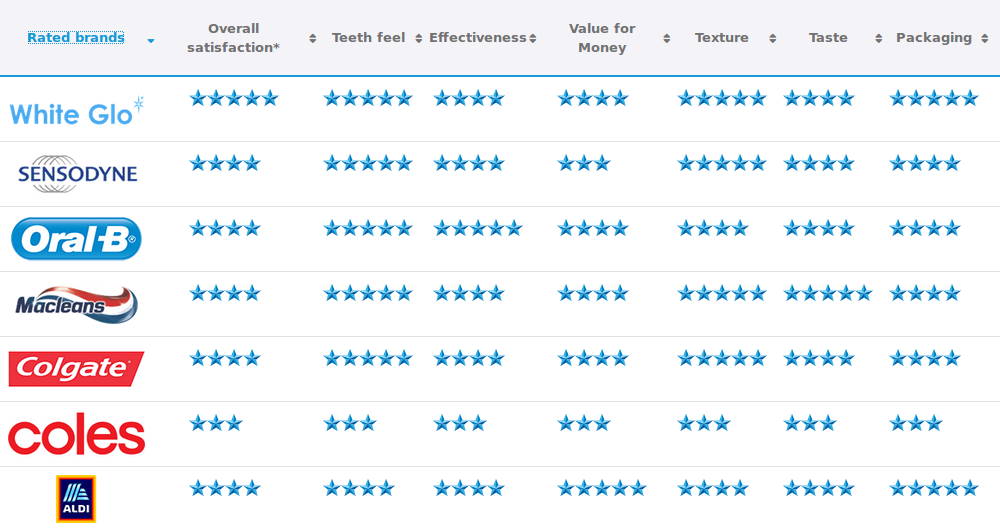Sort by Packaging using its arrows

coord(985,38)
